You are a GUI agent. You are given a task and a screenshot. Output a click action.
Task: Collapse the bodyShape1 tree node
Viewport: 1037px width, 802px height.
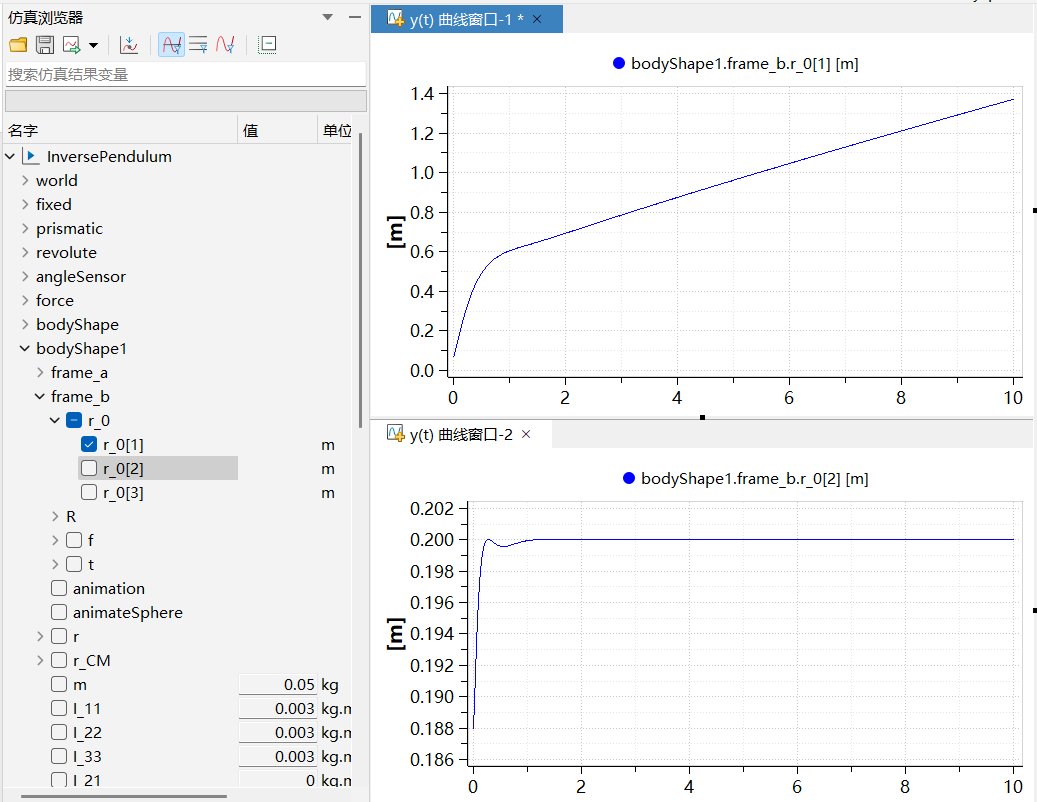coord(25,349)
